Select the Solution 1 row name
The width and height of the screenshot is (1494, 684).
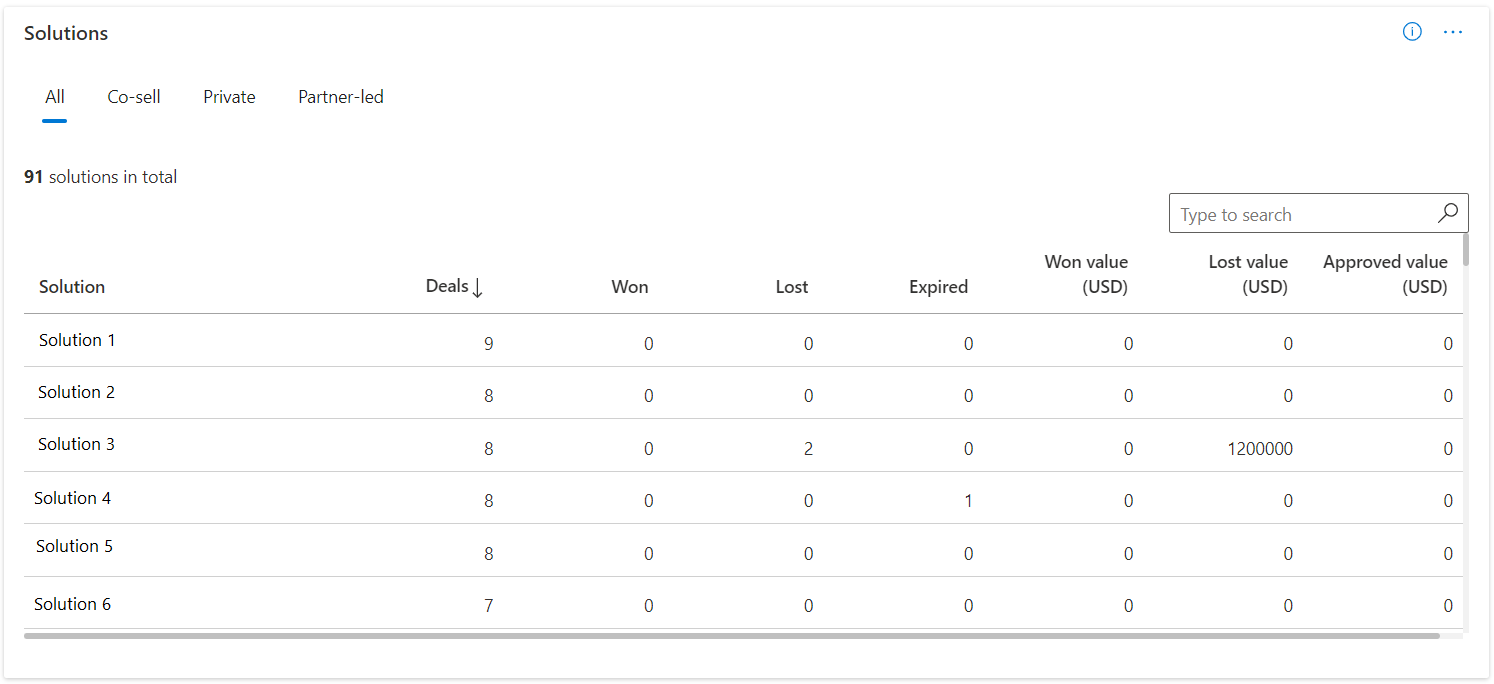coord(77,340)
